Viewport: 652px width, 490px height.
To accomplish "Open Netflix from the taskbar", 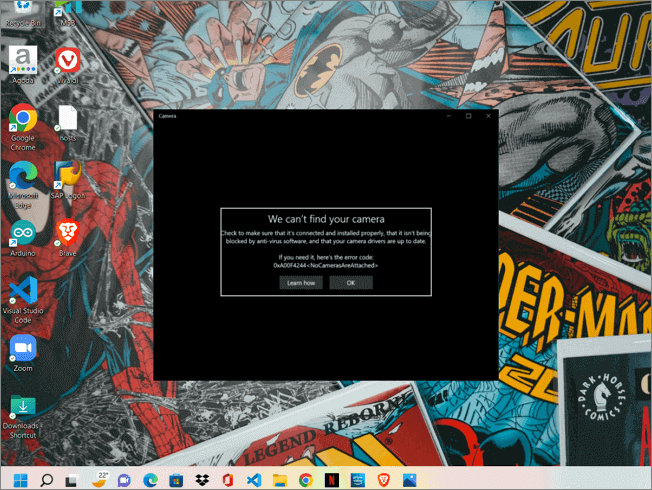I will 331,480.
